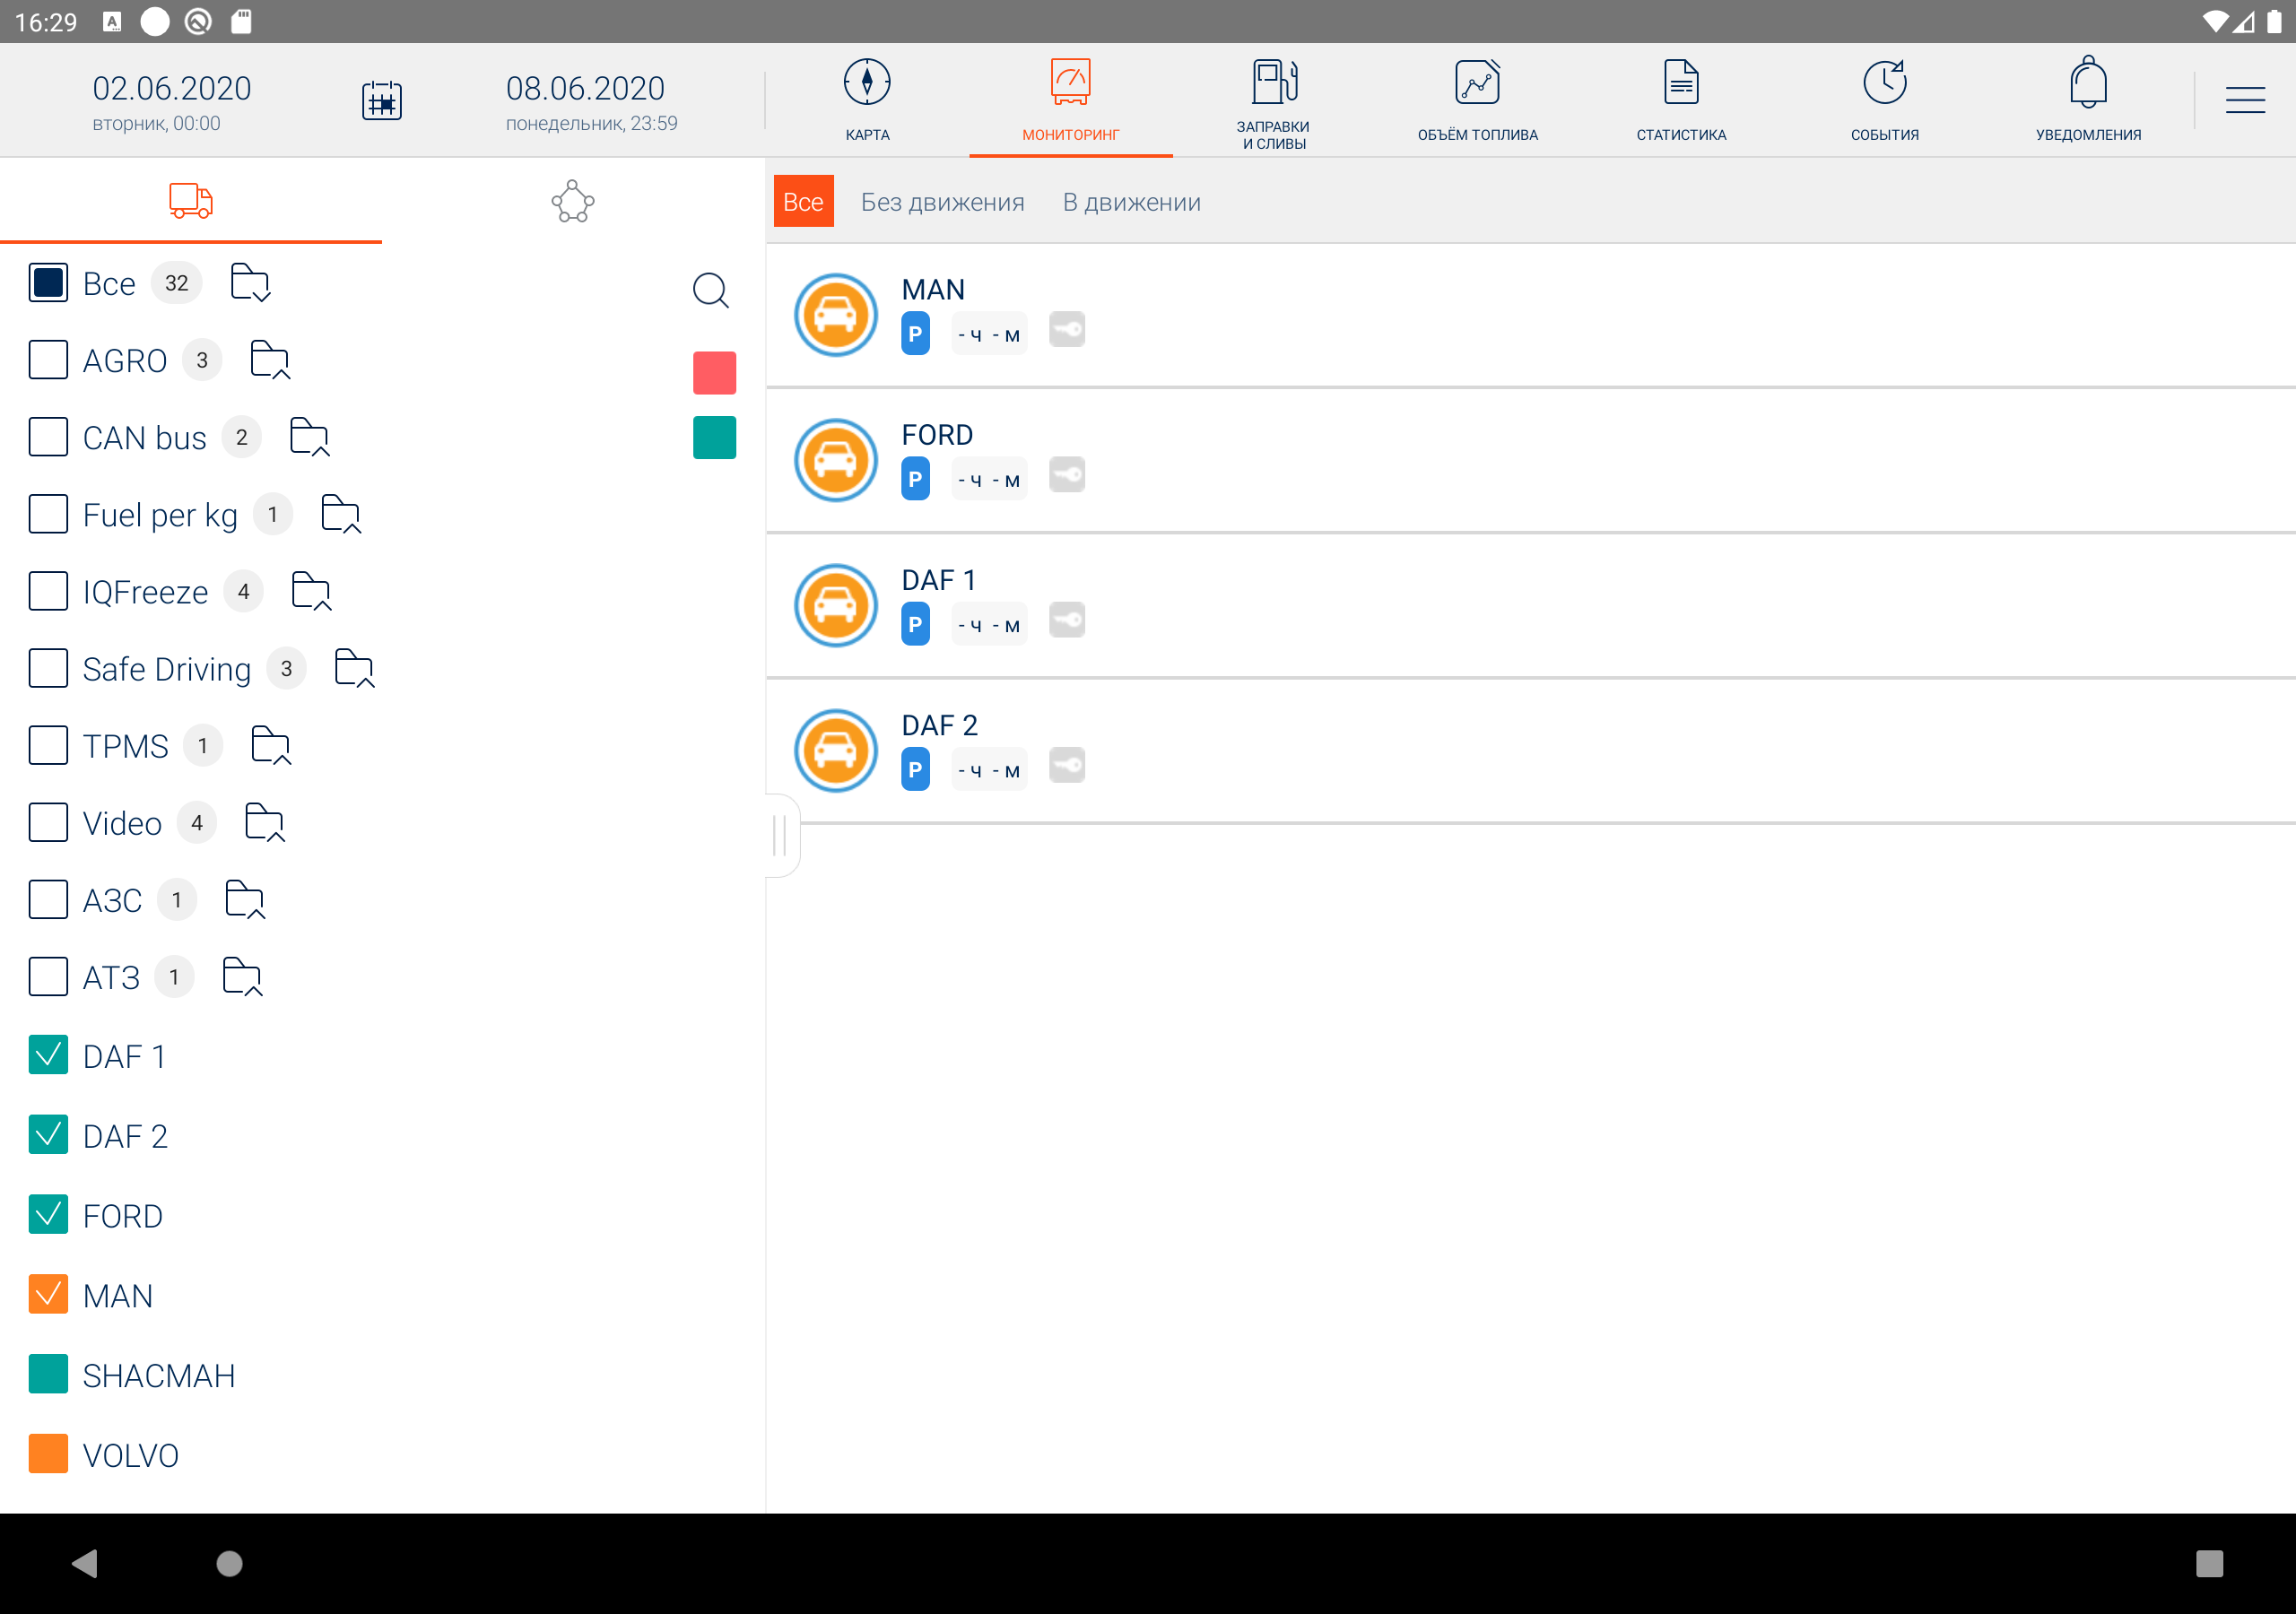Check the TPMS group checkbox
The height and width of the screenshot is (1614, 2296).
(x=48, y=745)
